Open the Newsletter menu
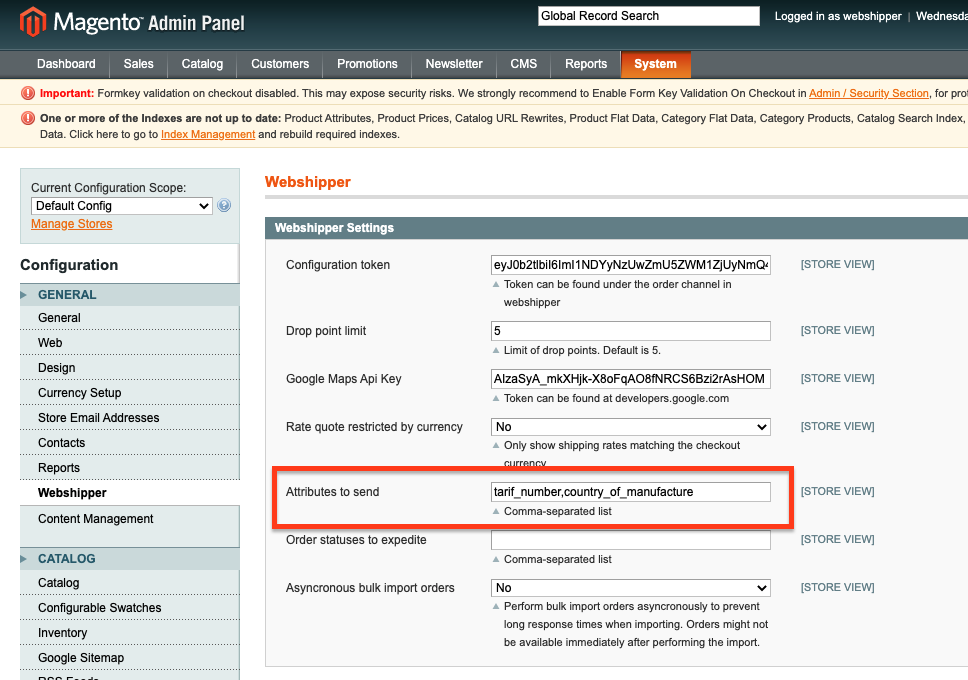 (454, 64)
